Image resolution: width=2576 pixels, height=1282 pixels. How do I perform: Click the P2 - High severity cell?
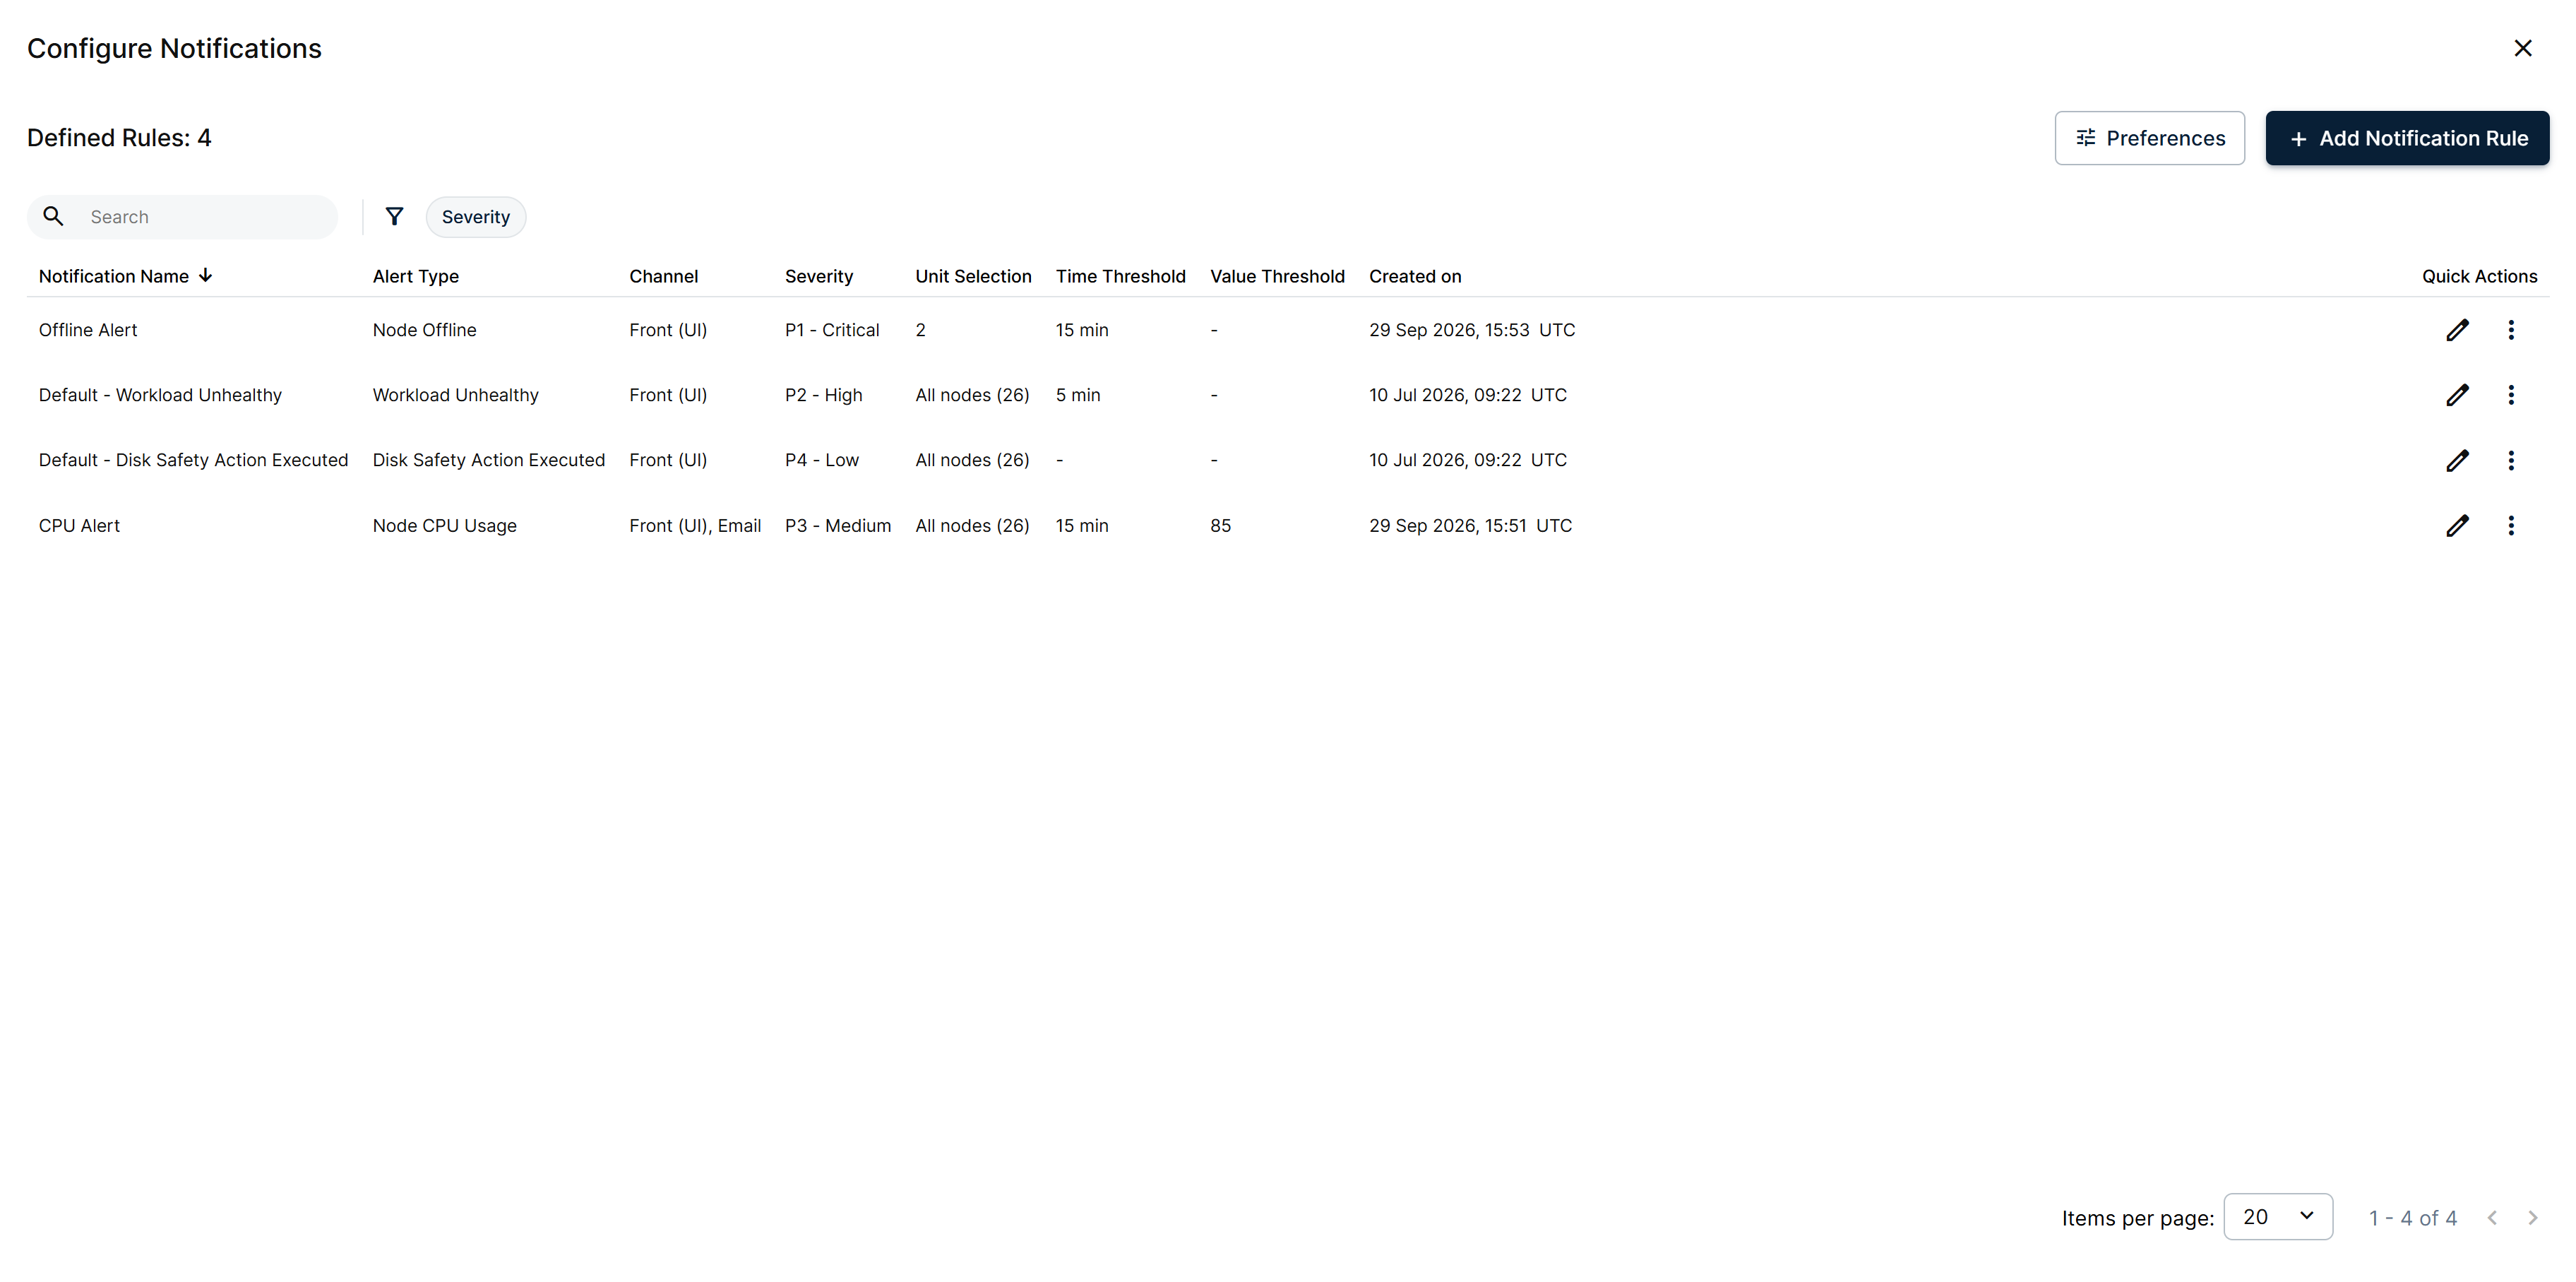[x=824, y=395]
